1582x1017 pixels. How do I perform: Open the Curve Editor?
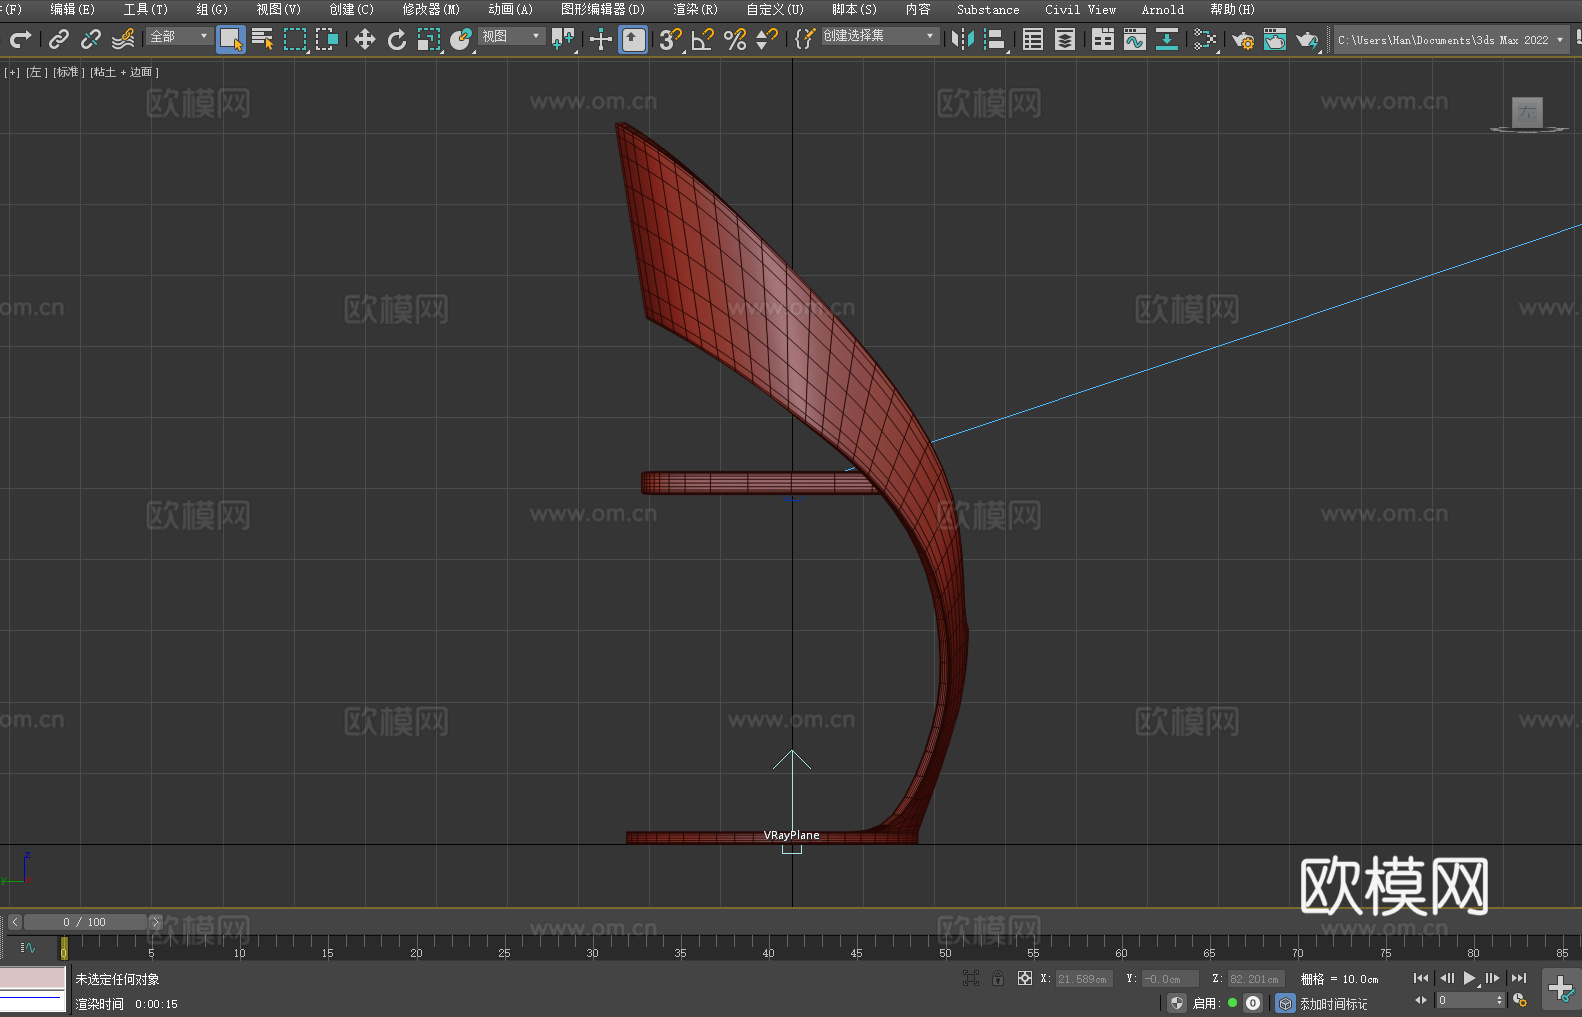(1135, 39)
